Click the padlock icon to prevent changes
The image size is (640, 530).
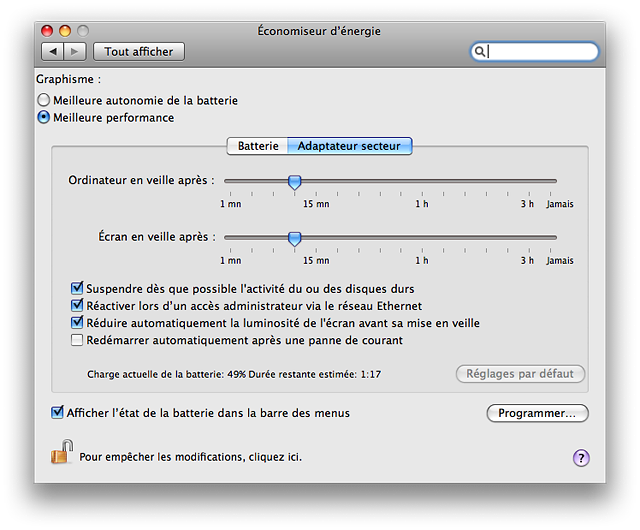point(62,452)
